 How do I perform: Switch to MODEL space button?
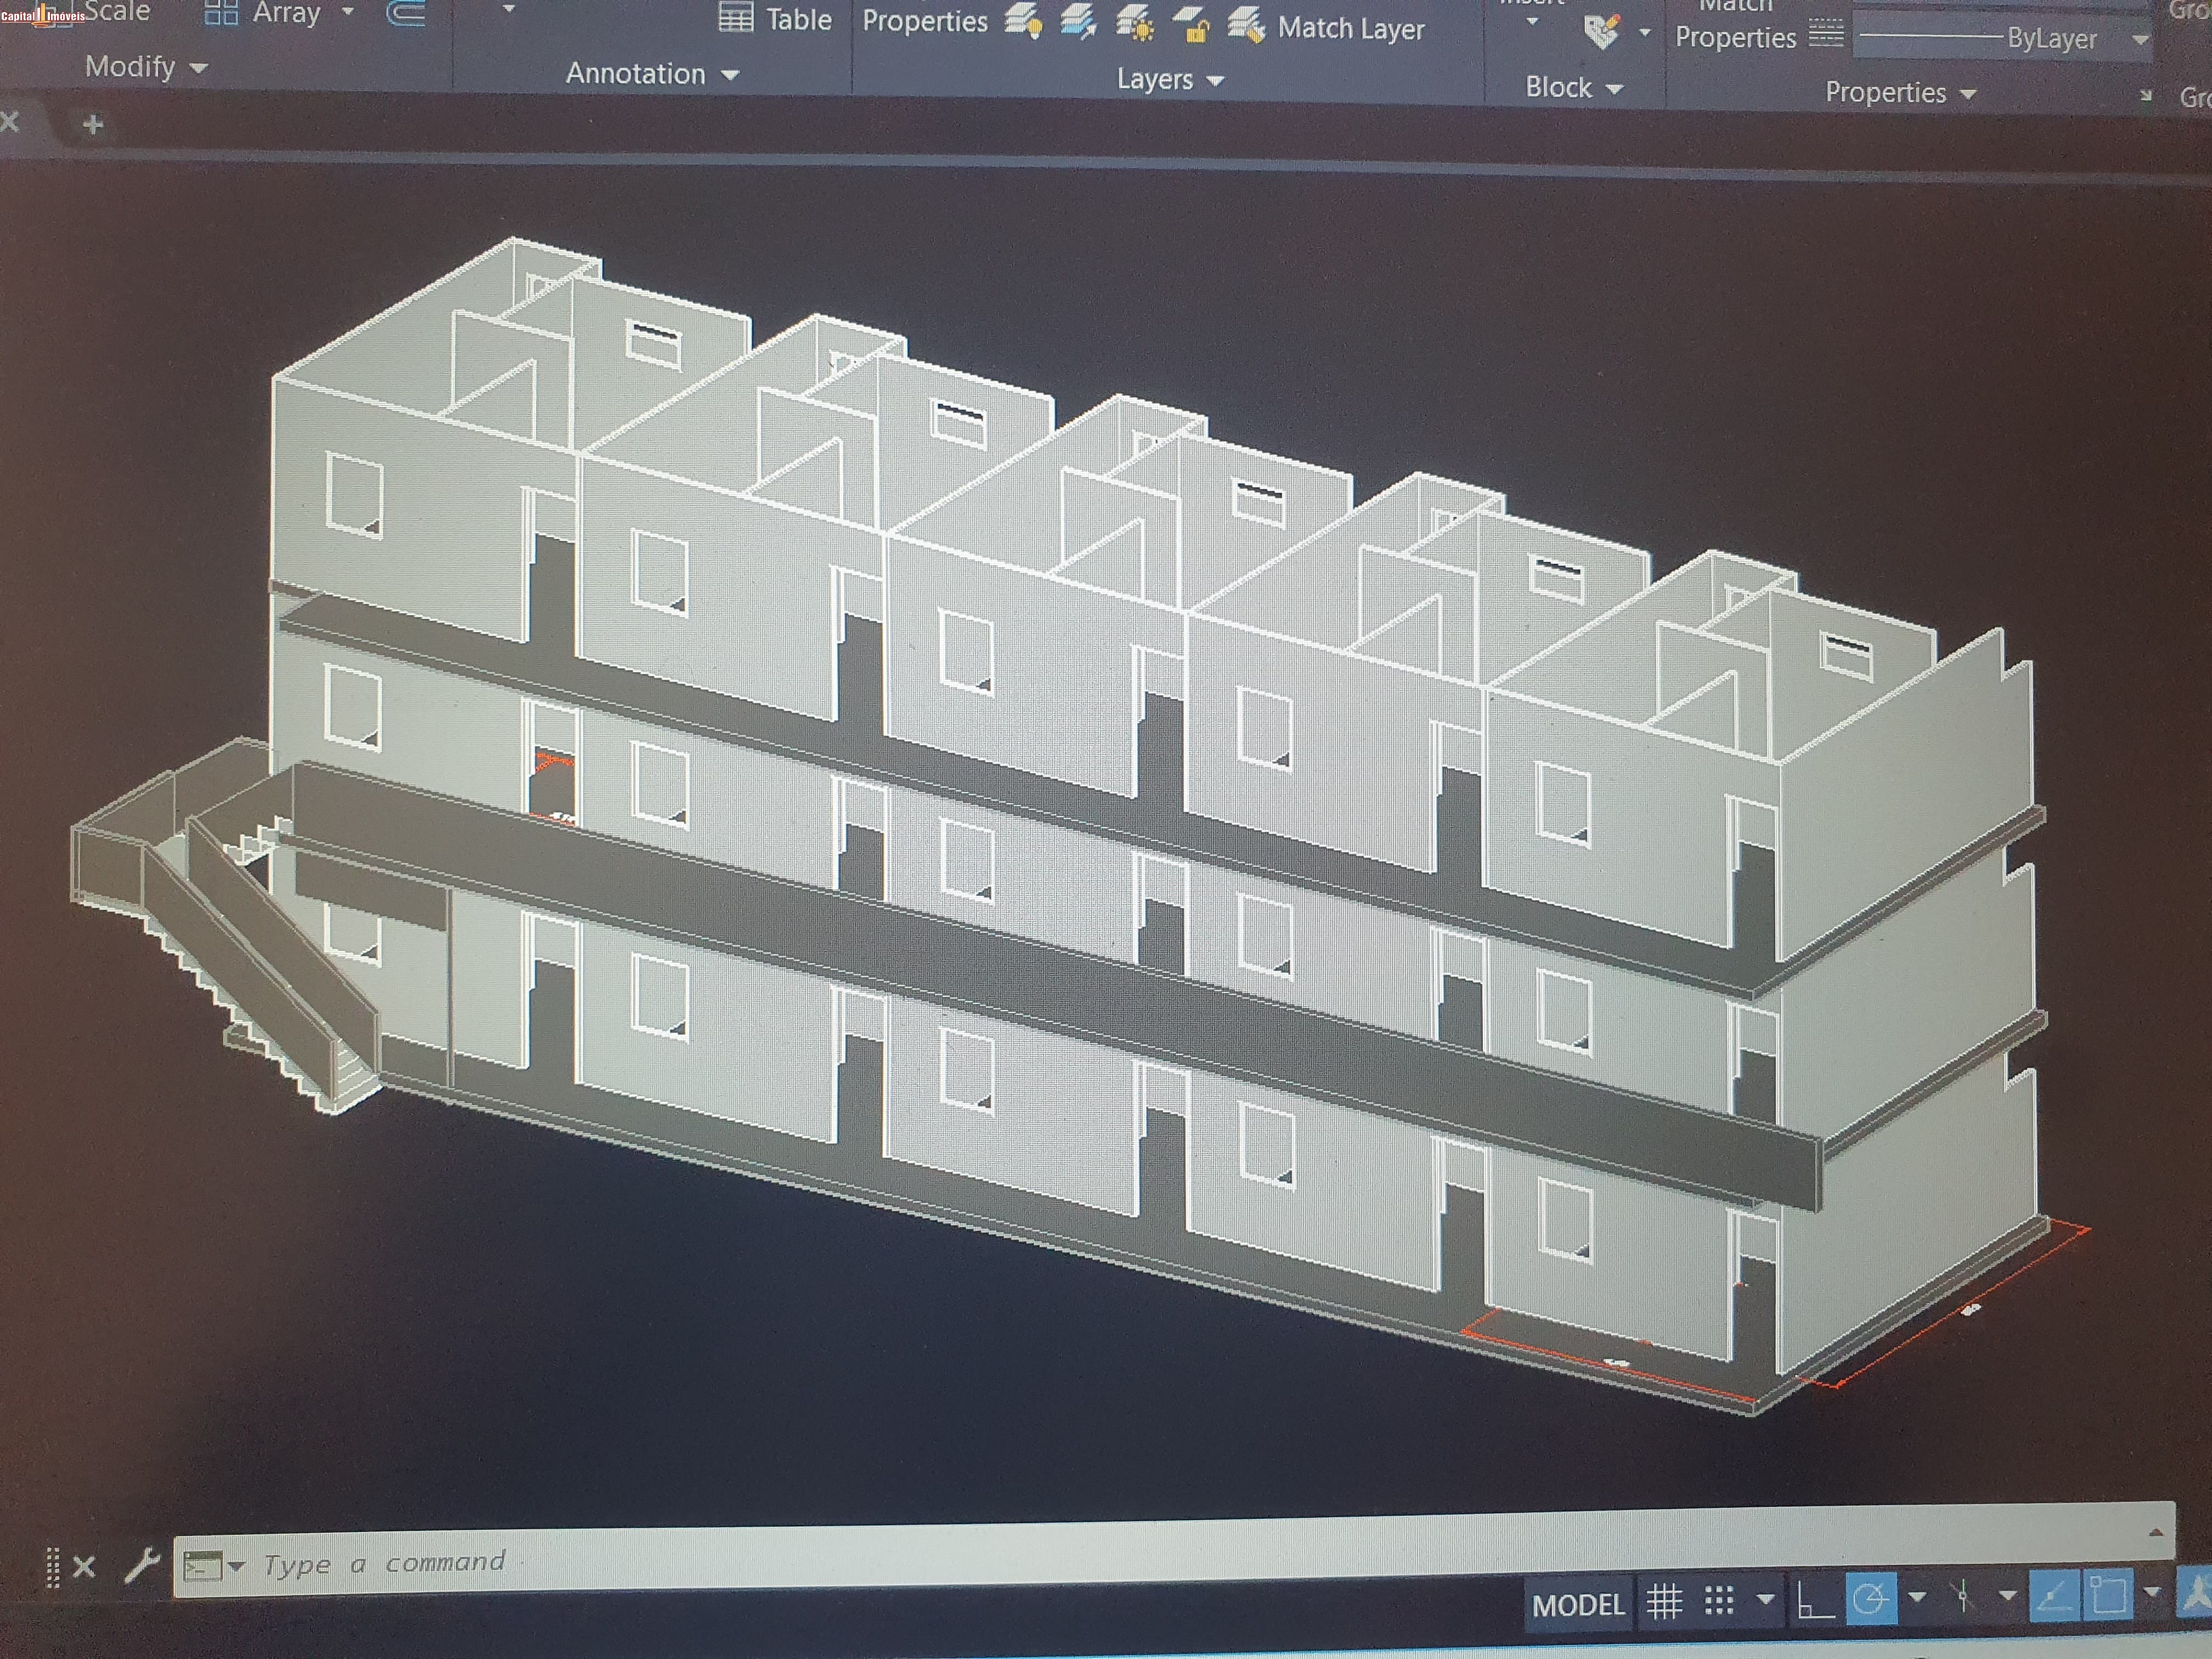pyautogui.click(x=1579, y=1605)
